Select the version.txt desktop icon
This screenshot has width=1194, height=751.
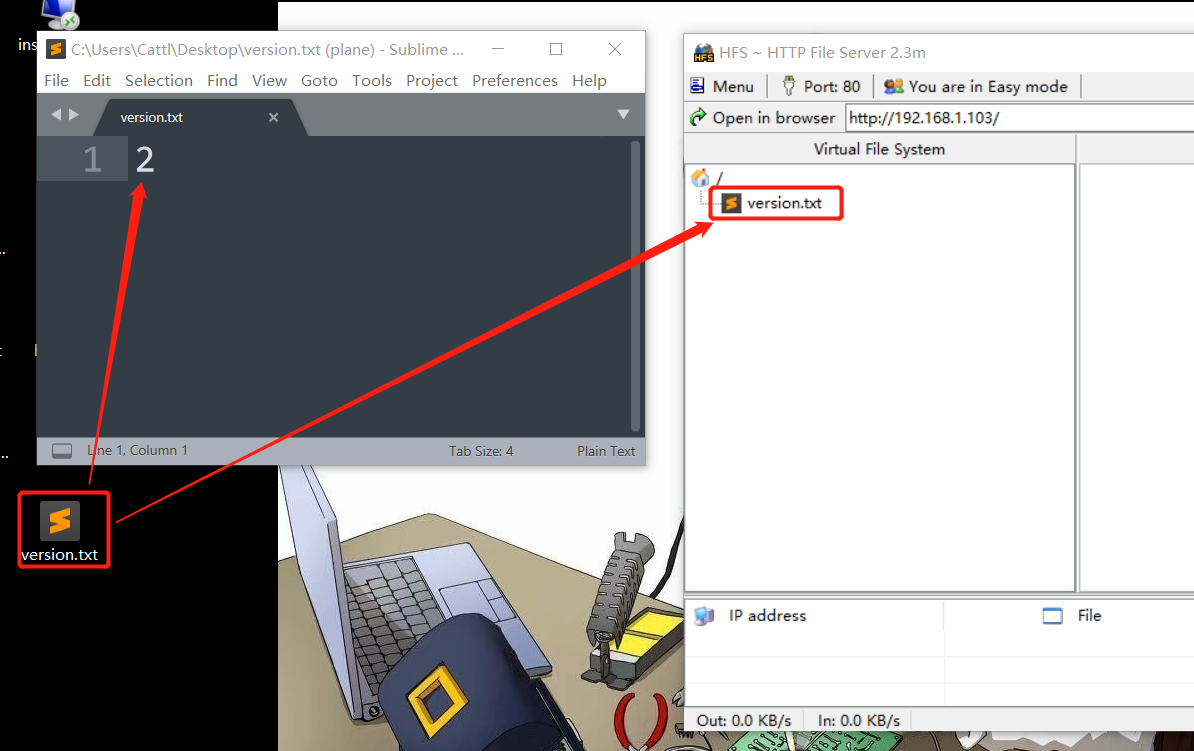tap(59, 531)
